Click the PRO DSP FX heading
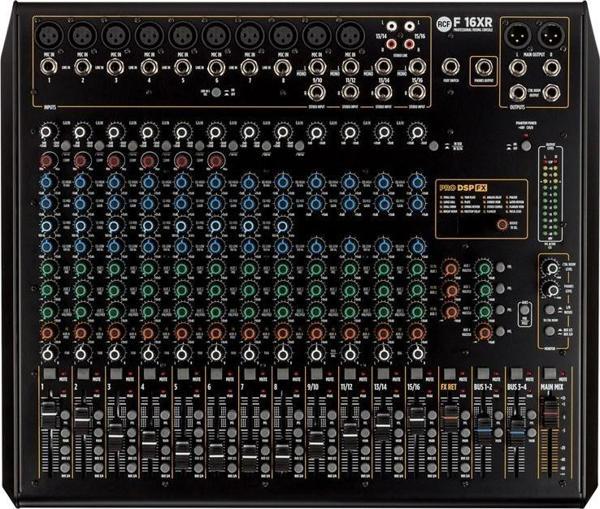The height and width of the screenshot is (509, 600). (463, 188)
